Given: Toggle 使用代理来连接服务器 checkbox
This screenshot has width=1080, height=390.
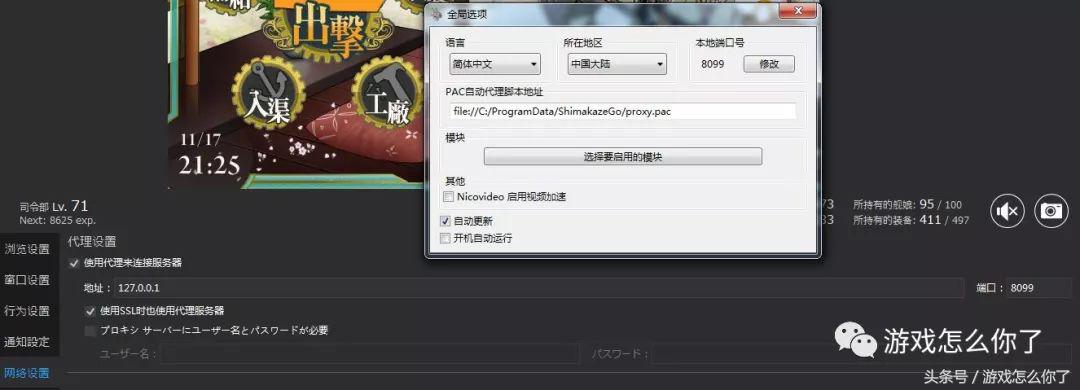Looking at the screenshot, I should 74,263.
